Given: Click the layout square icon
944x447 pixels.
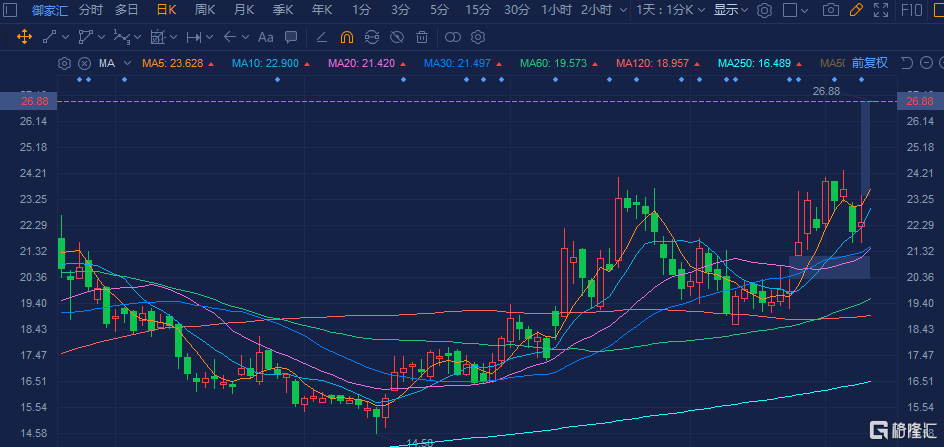Looking at the screenshot, I should click(790, 10).
